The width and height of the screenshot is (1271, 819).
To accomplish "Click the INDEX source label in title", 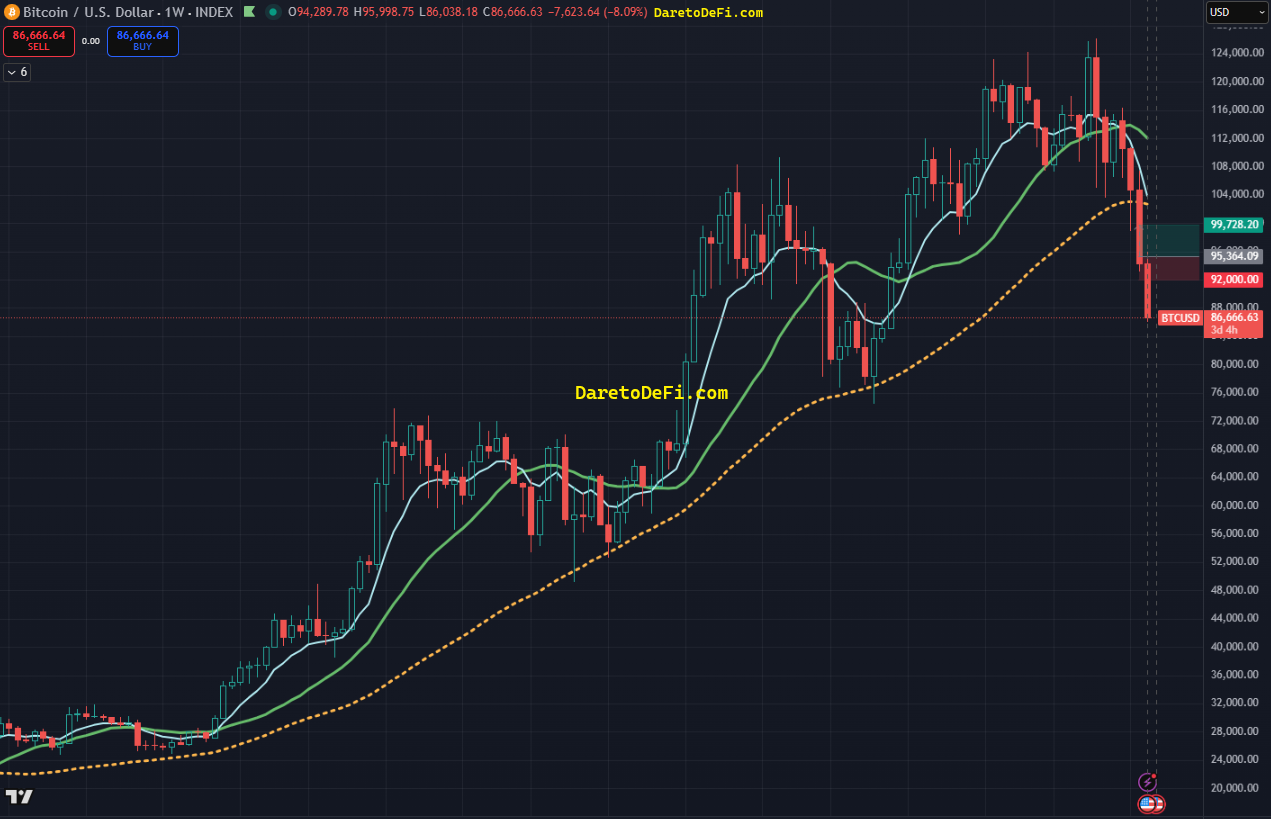I will coord(214,12).
